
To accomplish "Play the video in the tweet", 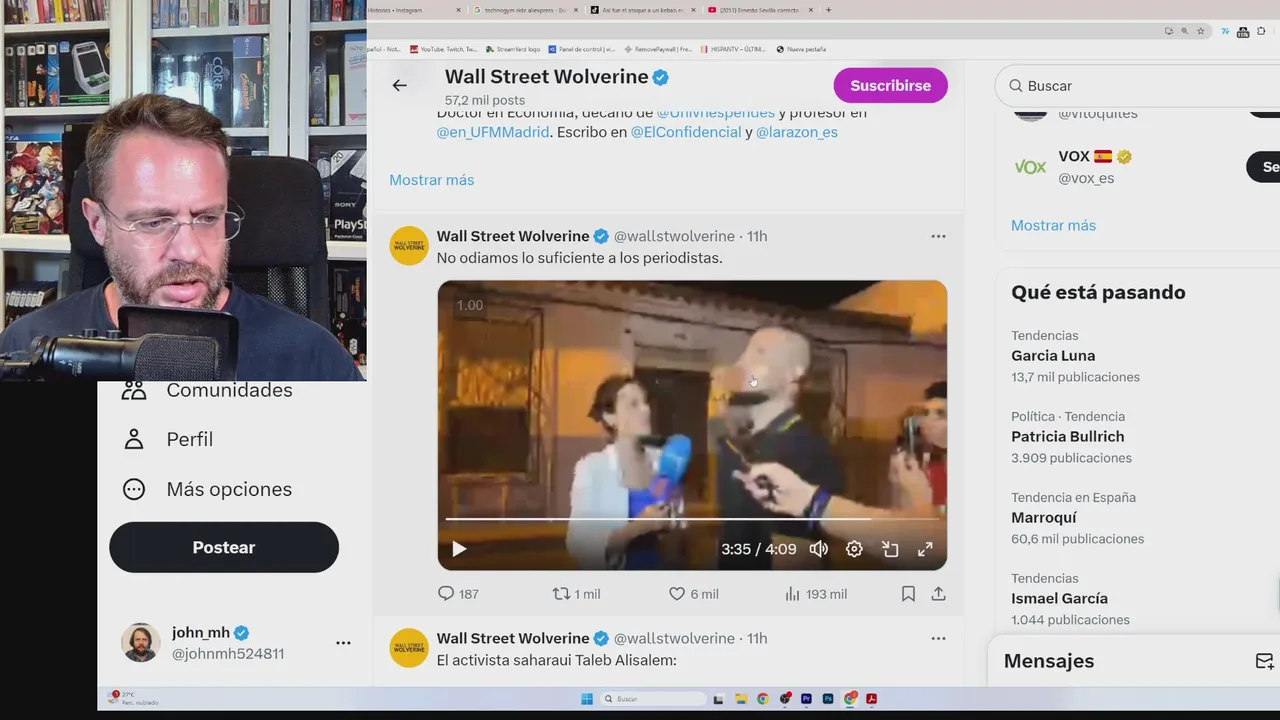I will [459, 548].
